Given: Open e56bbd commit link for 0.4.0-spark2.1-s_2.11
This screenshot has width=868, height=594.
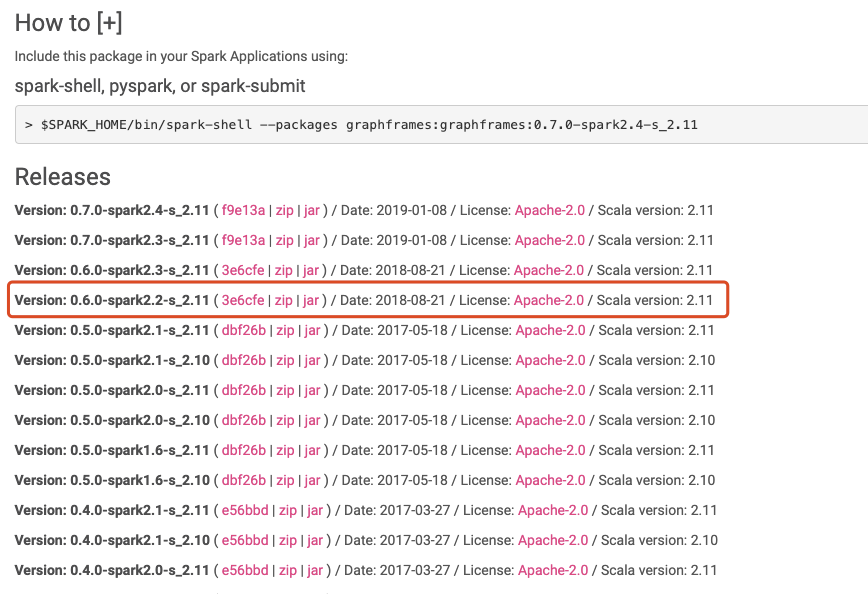Looking at the screenshot, I should (x=245, y=510).
